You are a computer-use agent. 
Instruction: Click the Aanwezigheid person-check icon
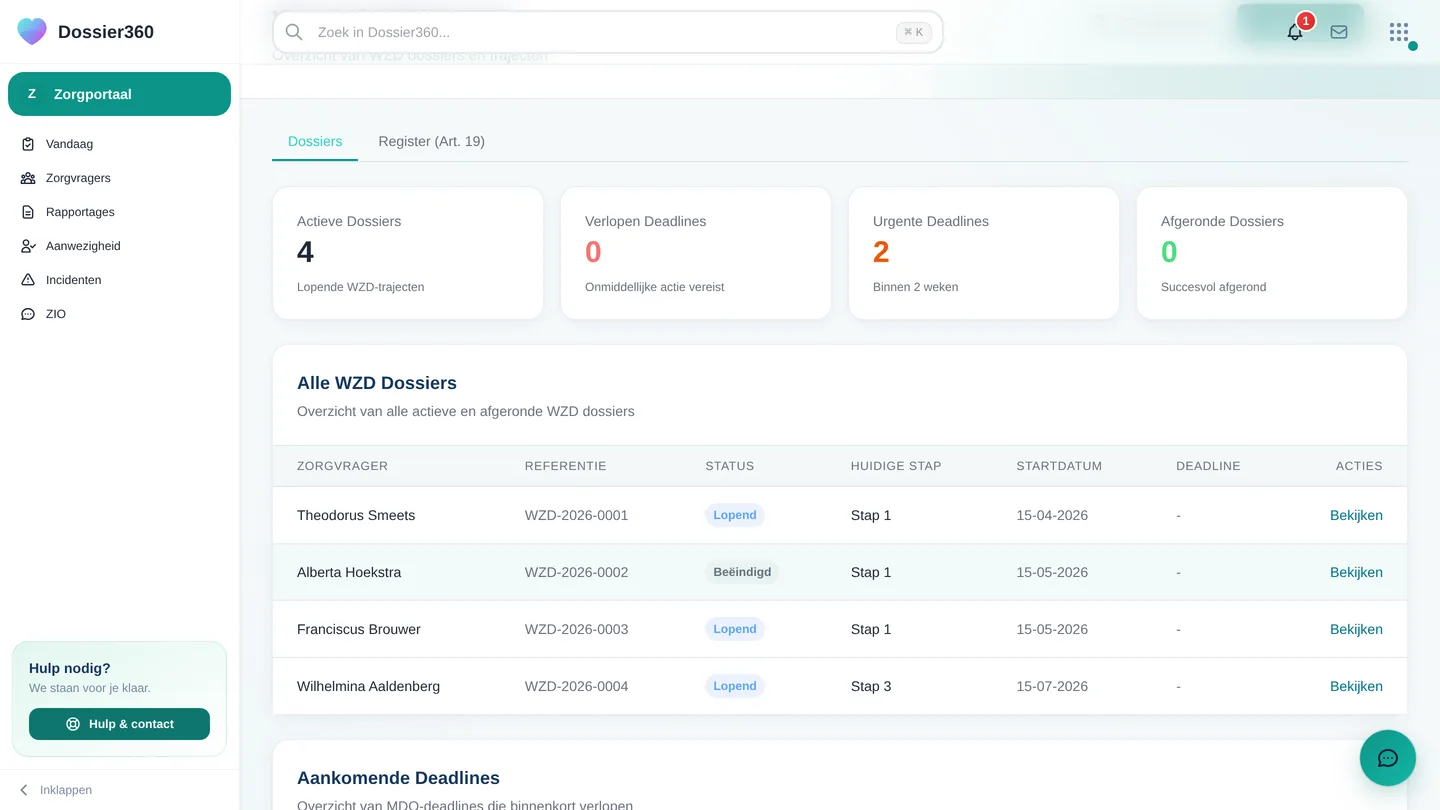[28, 246]
